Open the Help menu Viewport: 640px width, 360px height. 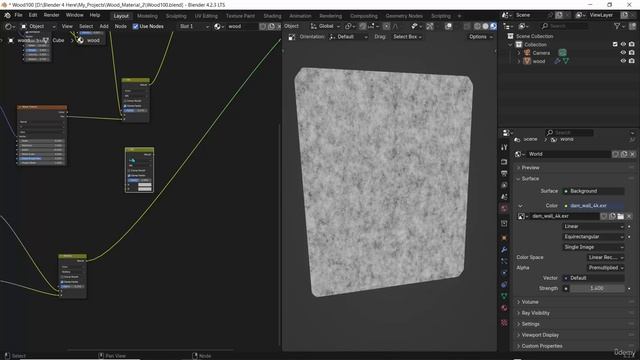point(95,15)
